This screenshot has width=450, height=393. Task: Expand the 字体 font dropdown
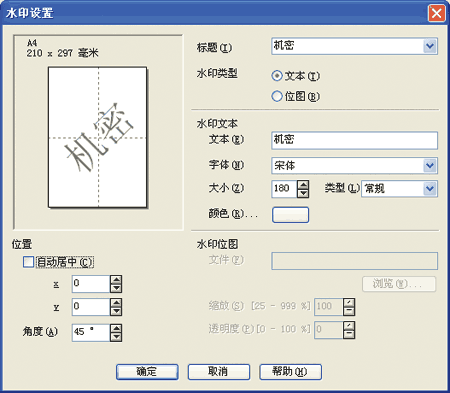430,165
